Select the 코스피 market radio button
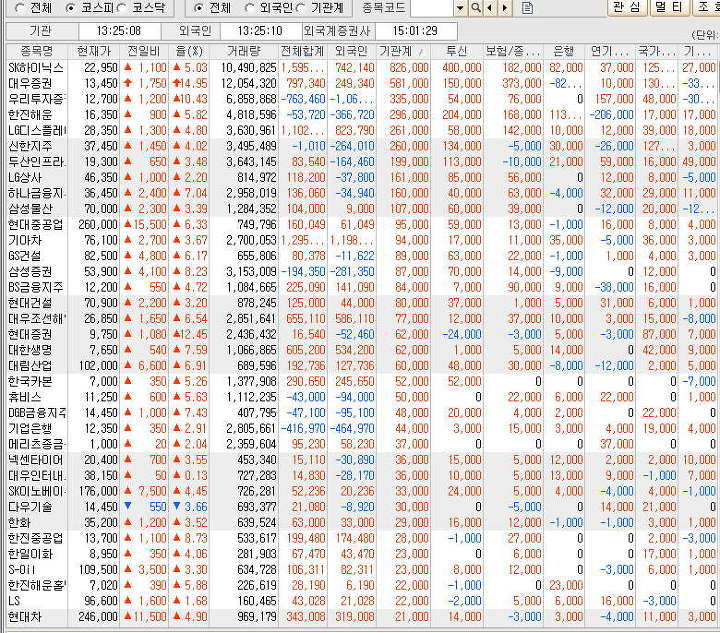The image size is (720, 633). tap(70, 8)
